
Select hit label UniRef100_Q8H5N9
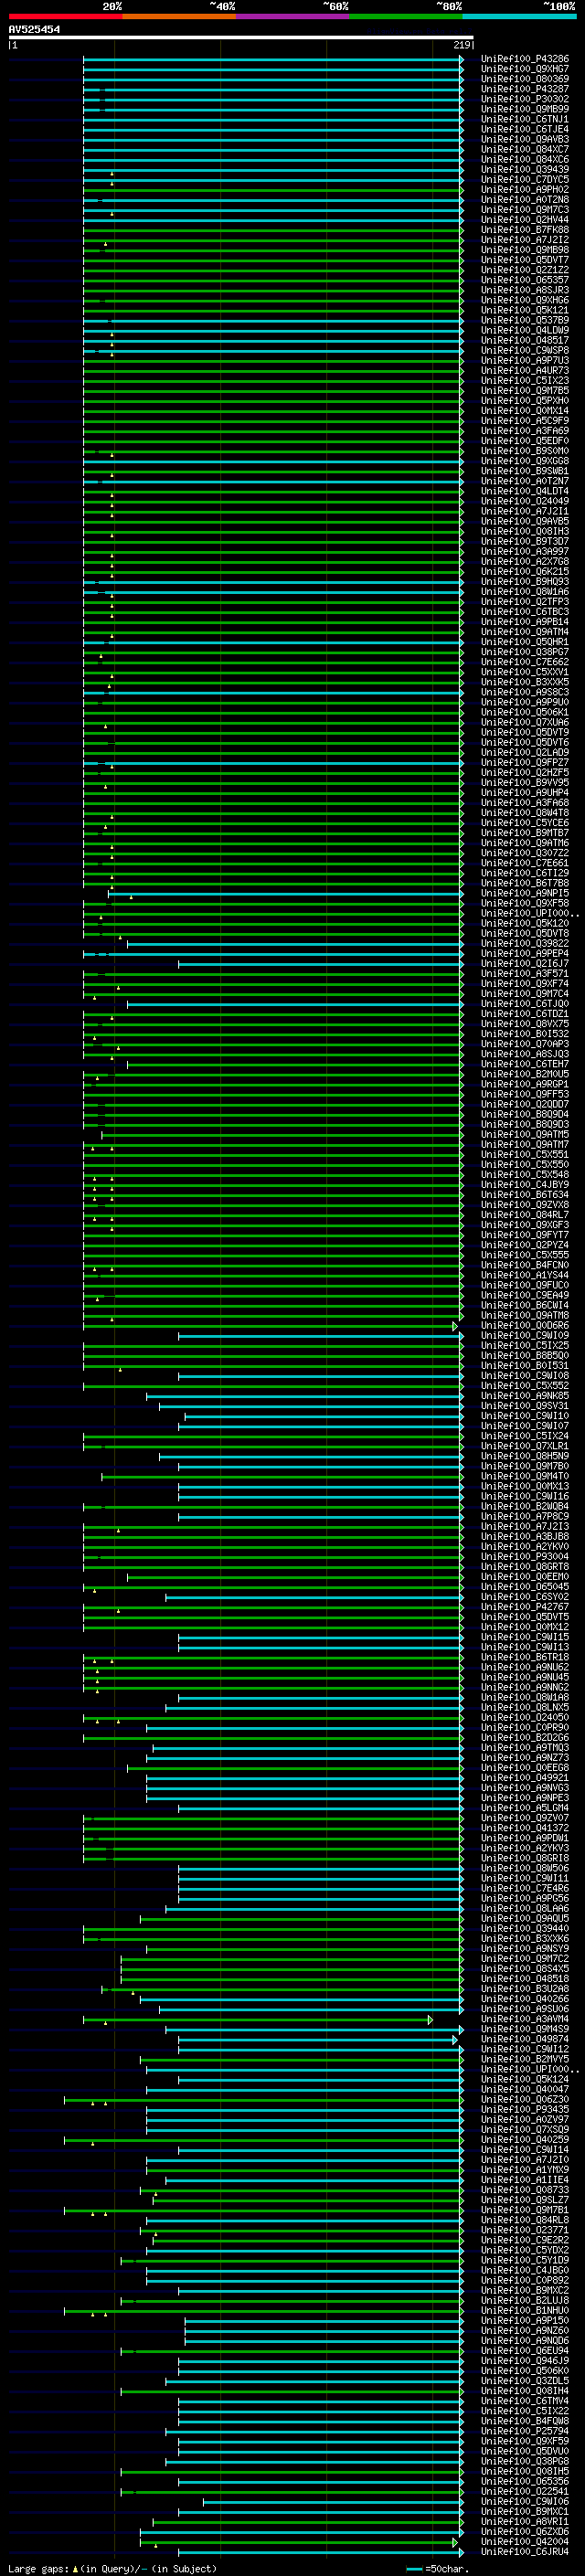point(525,1456)
